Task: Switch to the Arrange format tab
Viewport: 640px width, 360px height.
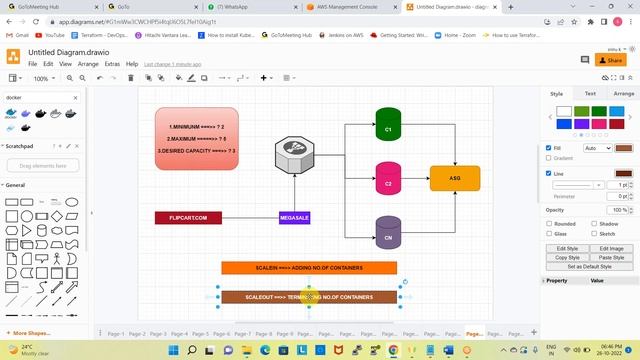Action: point(624,93)
